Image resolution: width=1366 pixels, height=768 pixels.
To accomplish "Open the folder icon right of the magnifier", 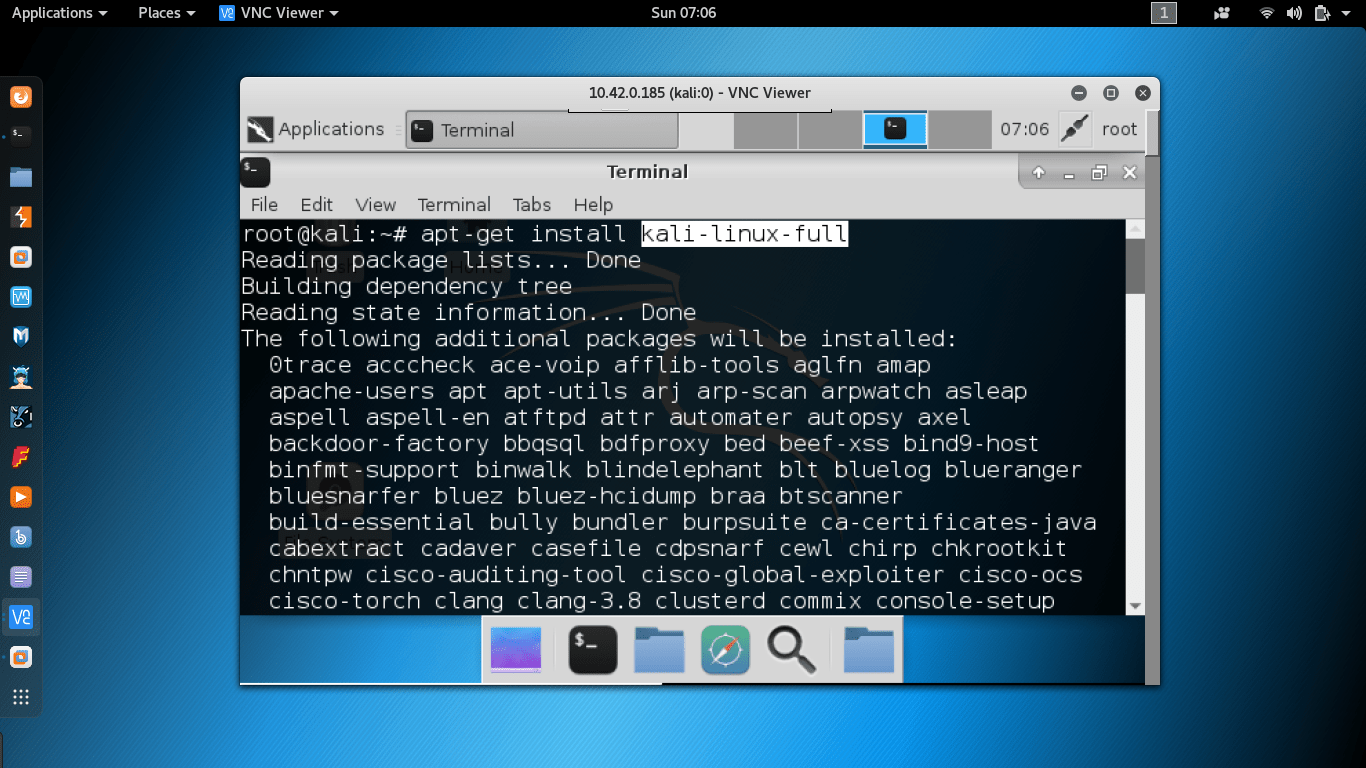I will pos(869,650).
